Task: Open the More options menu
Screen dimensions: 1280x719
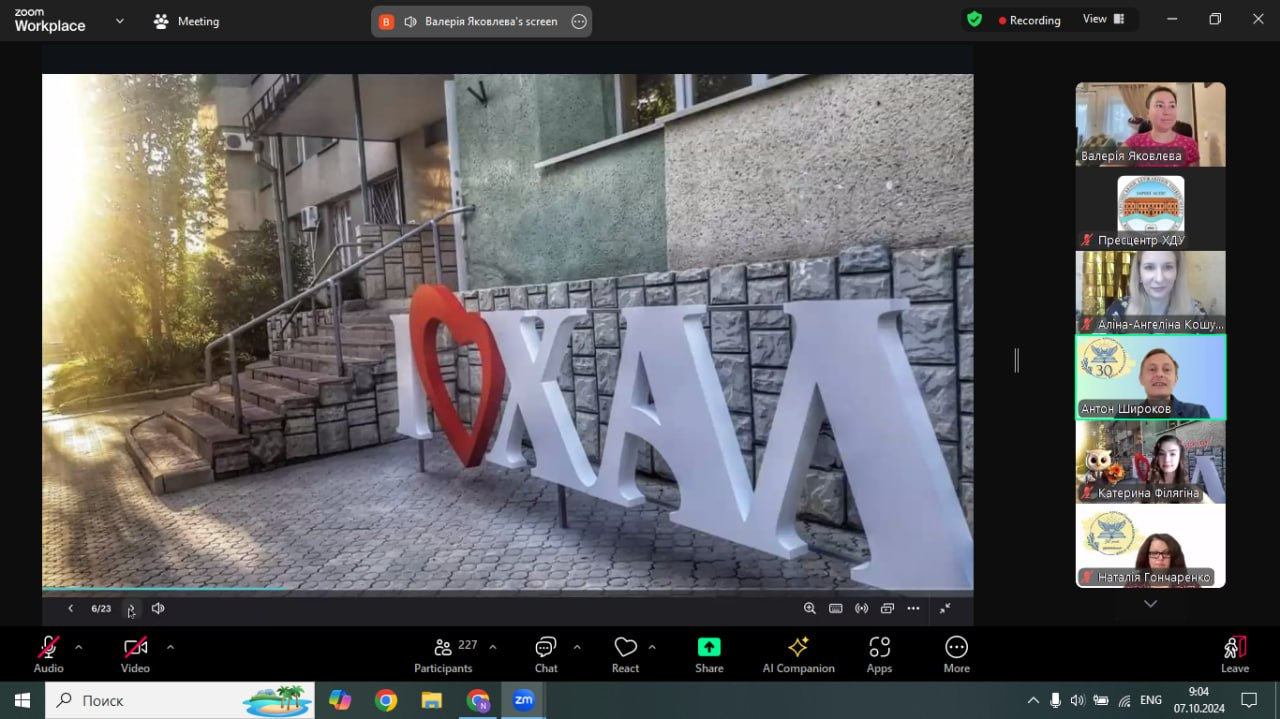Action: (x=956, y=655)
